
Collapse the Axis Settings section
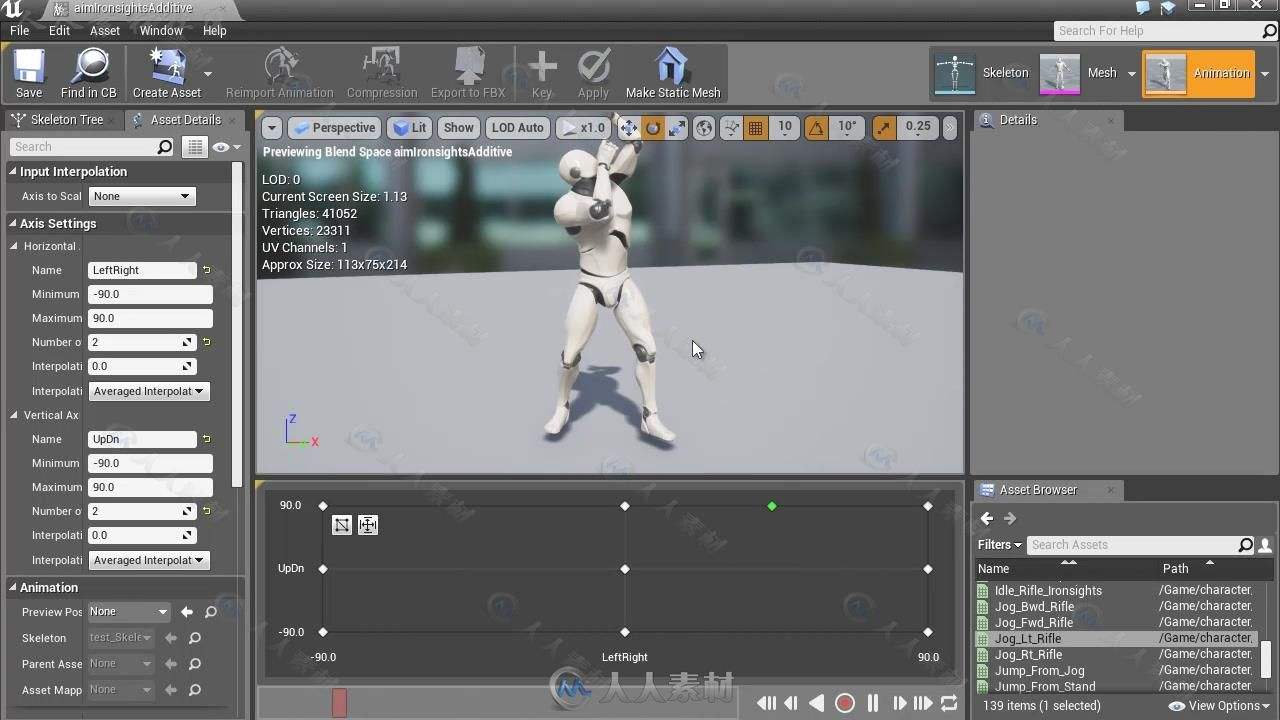[13, 224]
